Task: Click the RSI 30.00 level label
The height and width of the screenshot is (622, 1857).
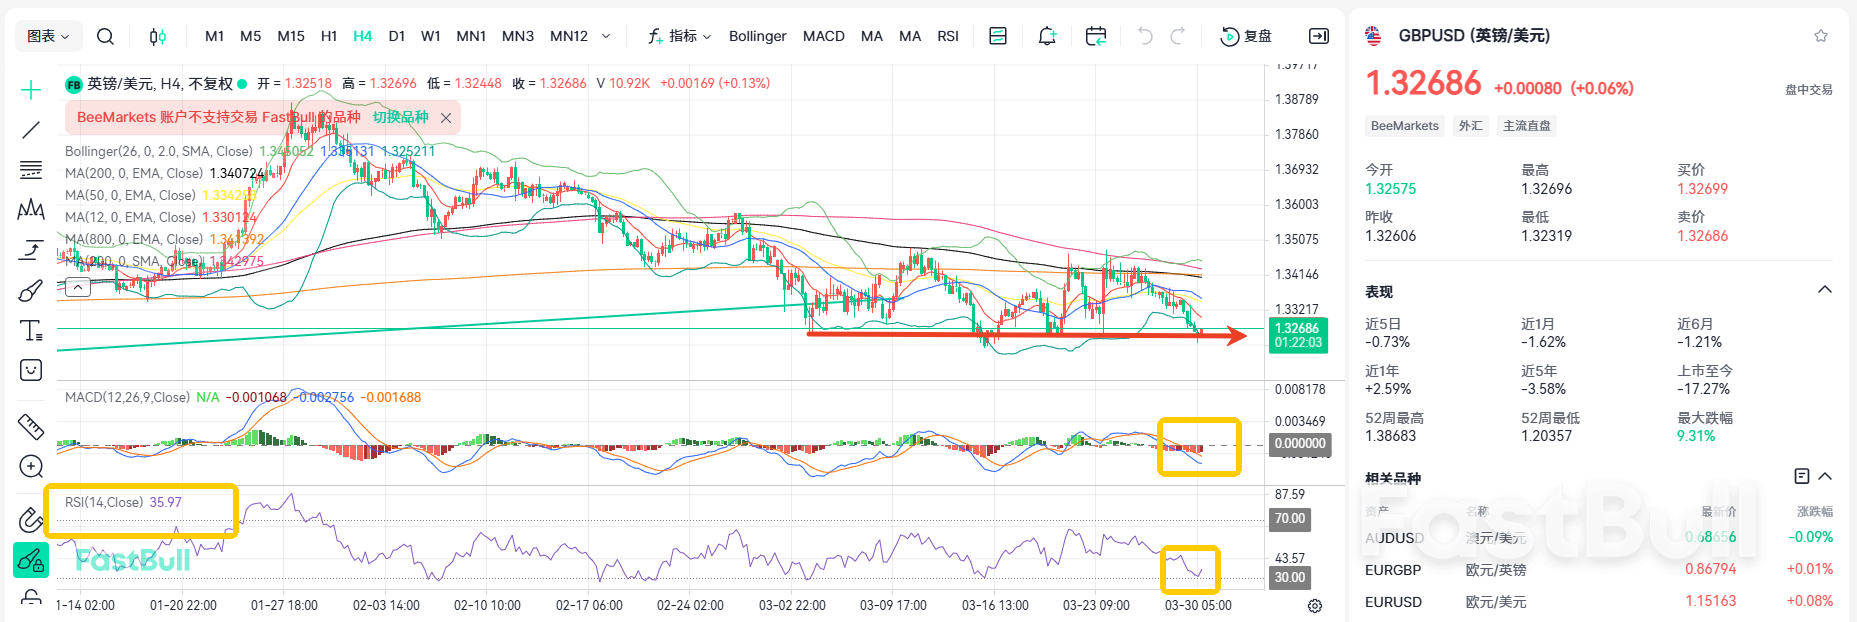Action: (x=1290, y=577)
